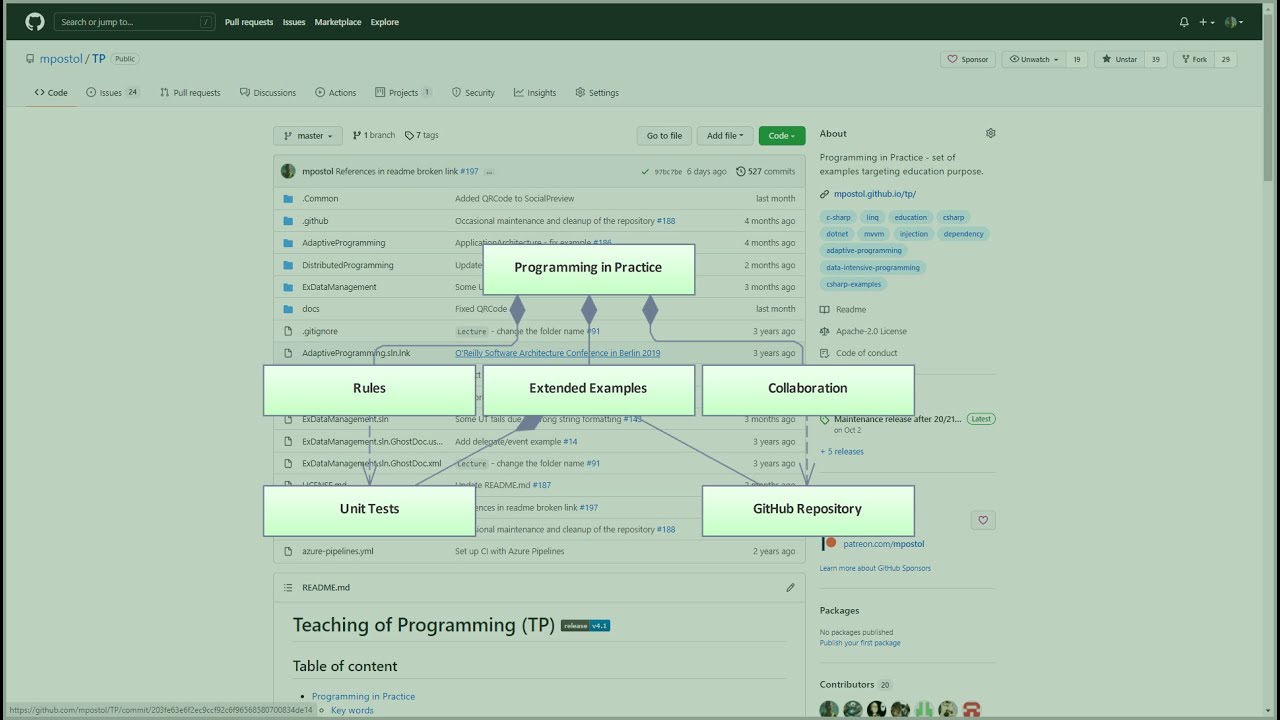Open the Add file dropdown
The width and height of the screenshot is (1280, 720).
click(725, 136)
